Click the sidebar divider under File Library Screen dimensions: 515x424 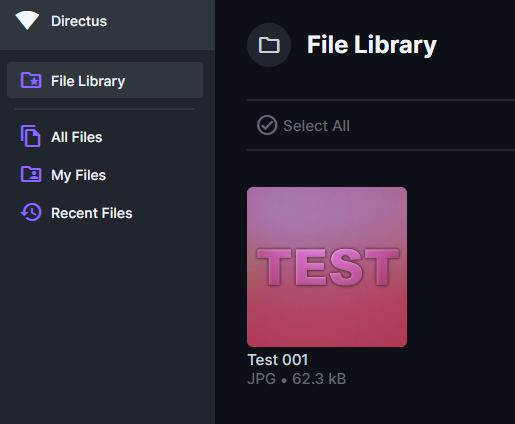pyautogui.click(x=105, y=109)
